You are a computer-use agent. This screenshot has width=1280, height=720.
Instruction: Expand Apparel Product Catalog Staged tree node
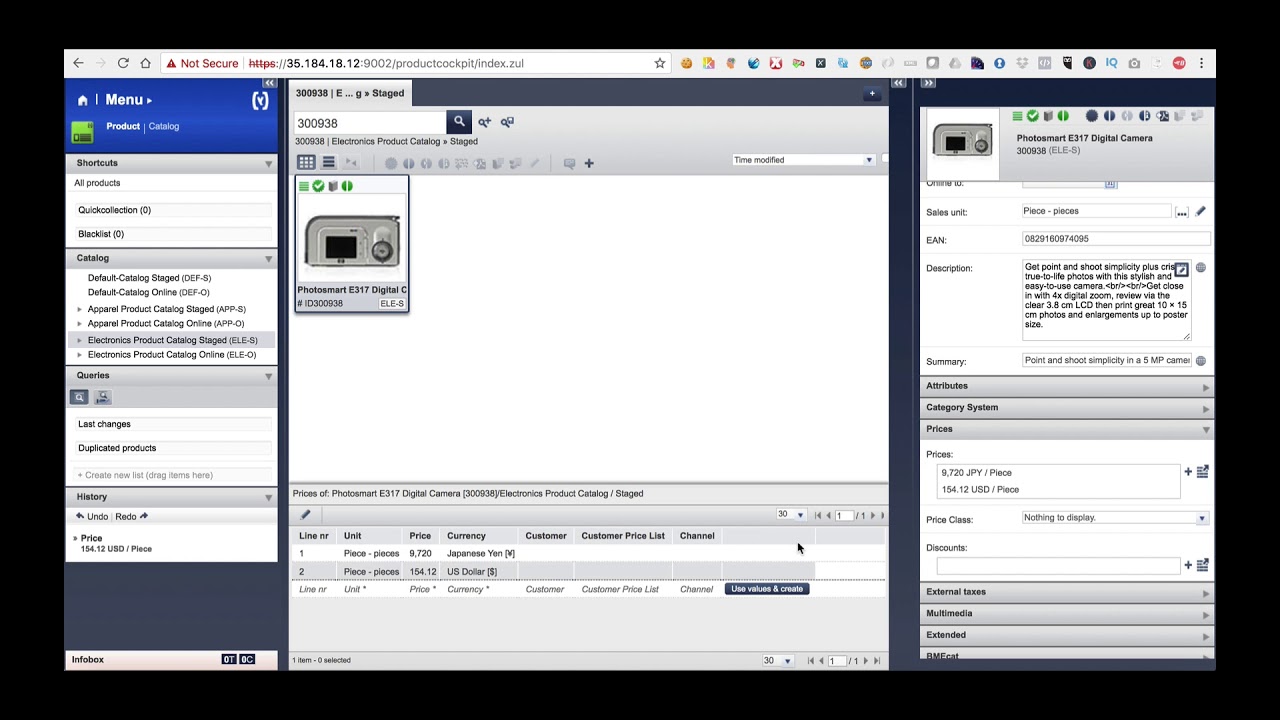coord(80,309)
